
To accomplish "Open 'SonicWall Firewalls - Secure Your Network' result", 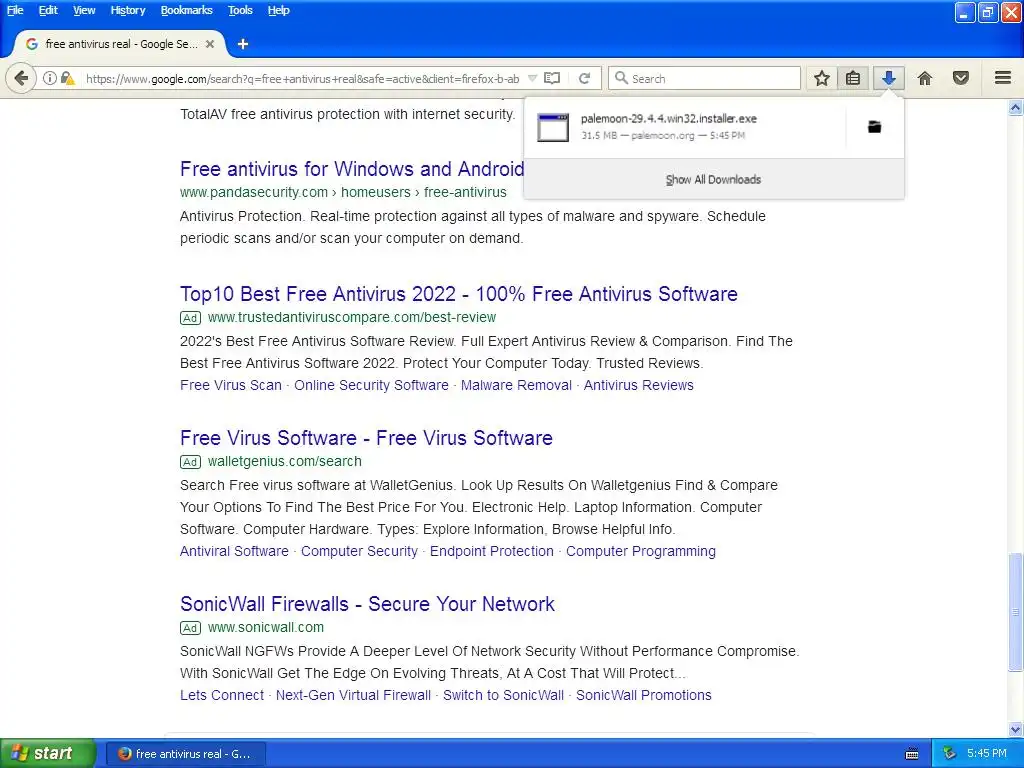I will pyautogui.click(x=367, y=603).
